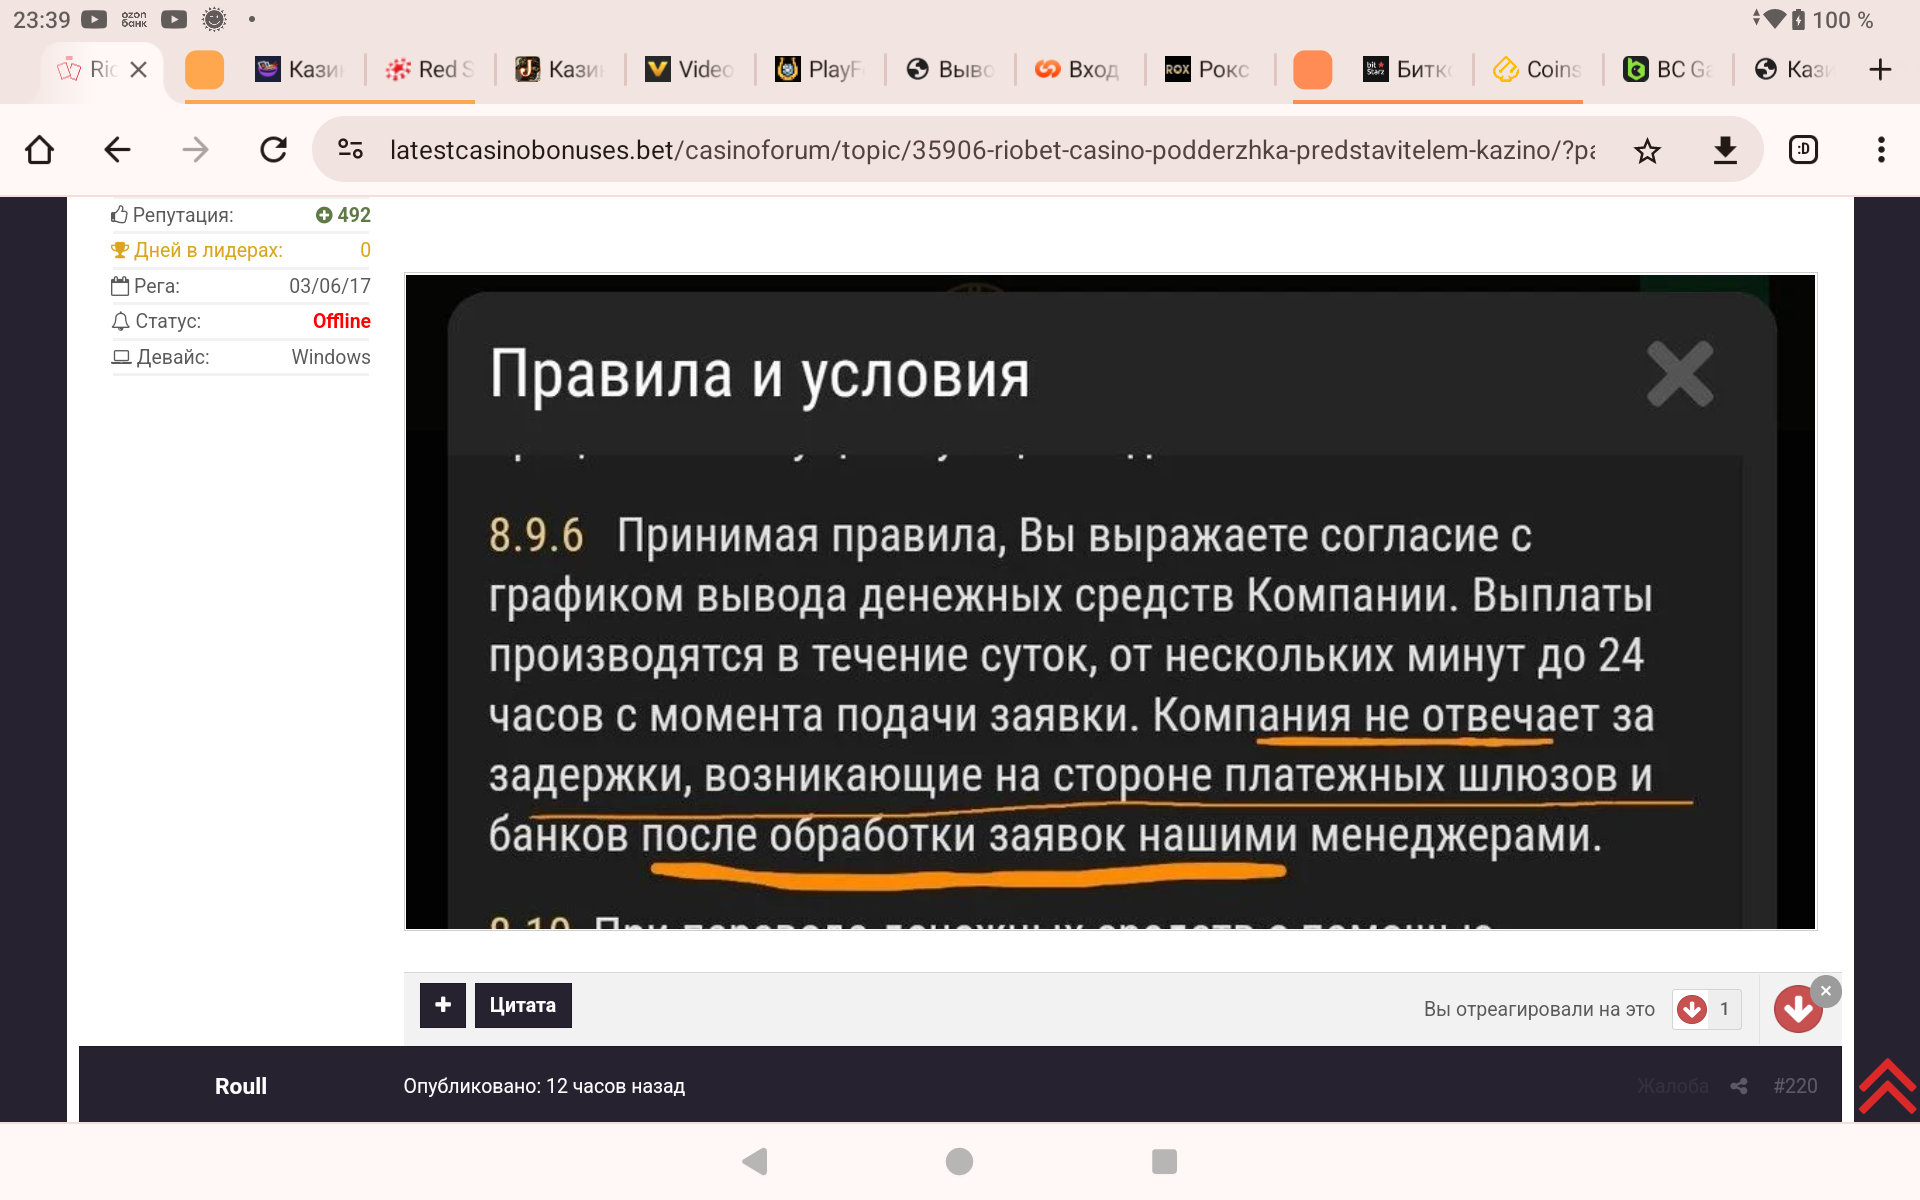Close the current Riobet tab
The width and height of the screenshot is (1920, 1200).
click(139, 69)
